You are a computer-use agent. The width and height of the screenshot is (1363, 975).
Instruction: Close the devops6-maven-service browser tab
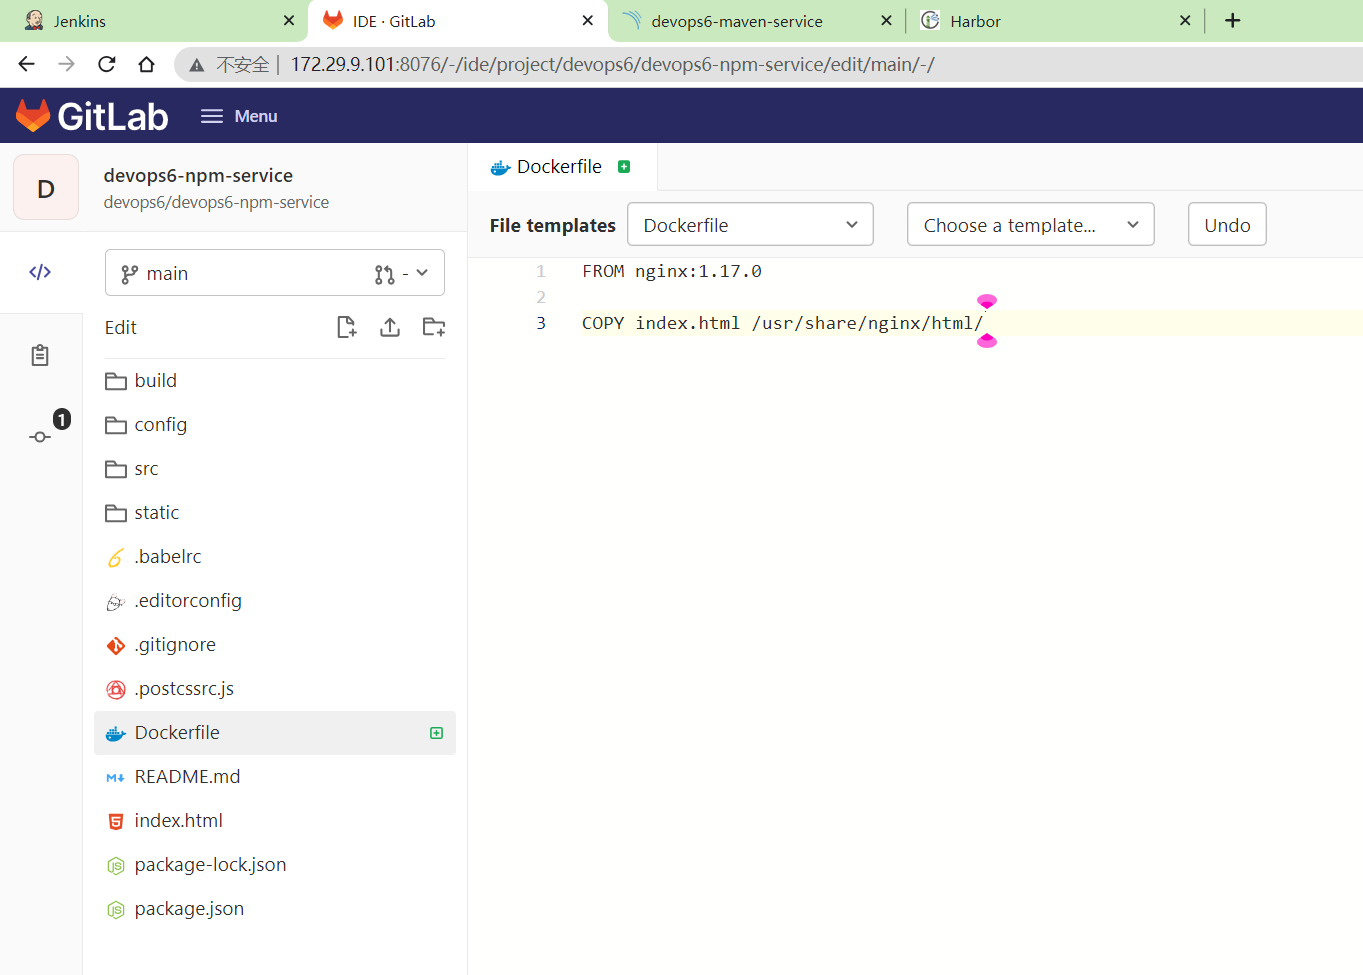[x=886, y=20]
